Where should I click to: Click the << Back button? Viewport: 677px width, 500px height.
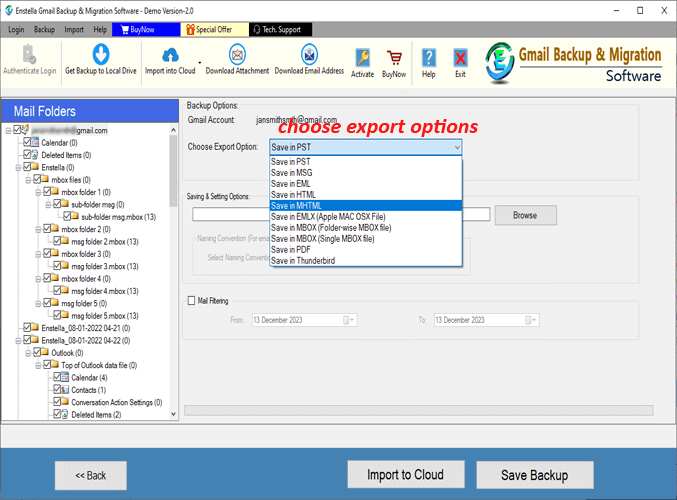91,475
